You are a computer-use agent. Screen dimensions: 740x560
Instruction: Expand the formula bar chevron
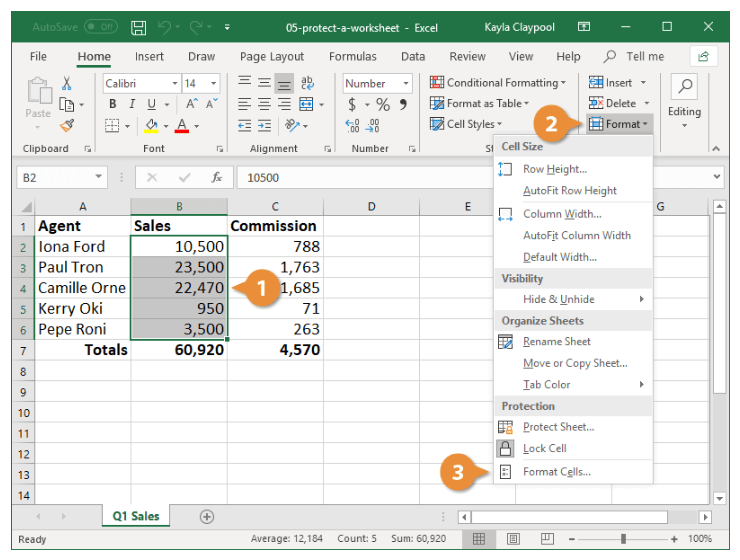pos(717,177)
